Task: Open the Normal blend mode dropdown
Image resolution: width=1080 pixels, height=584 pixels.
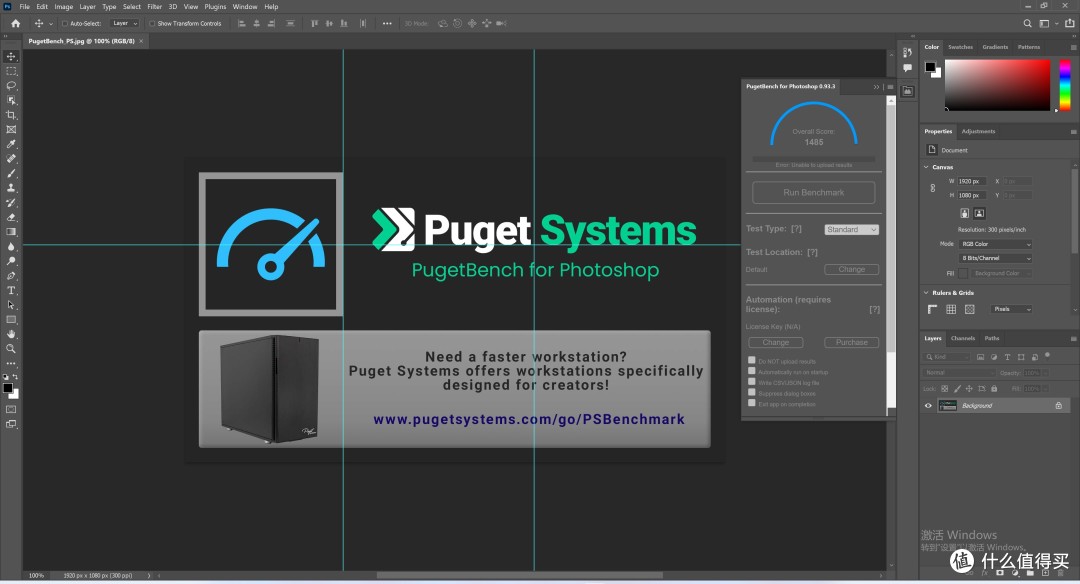Action: tap(958, 373)
